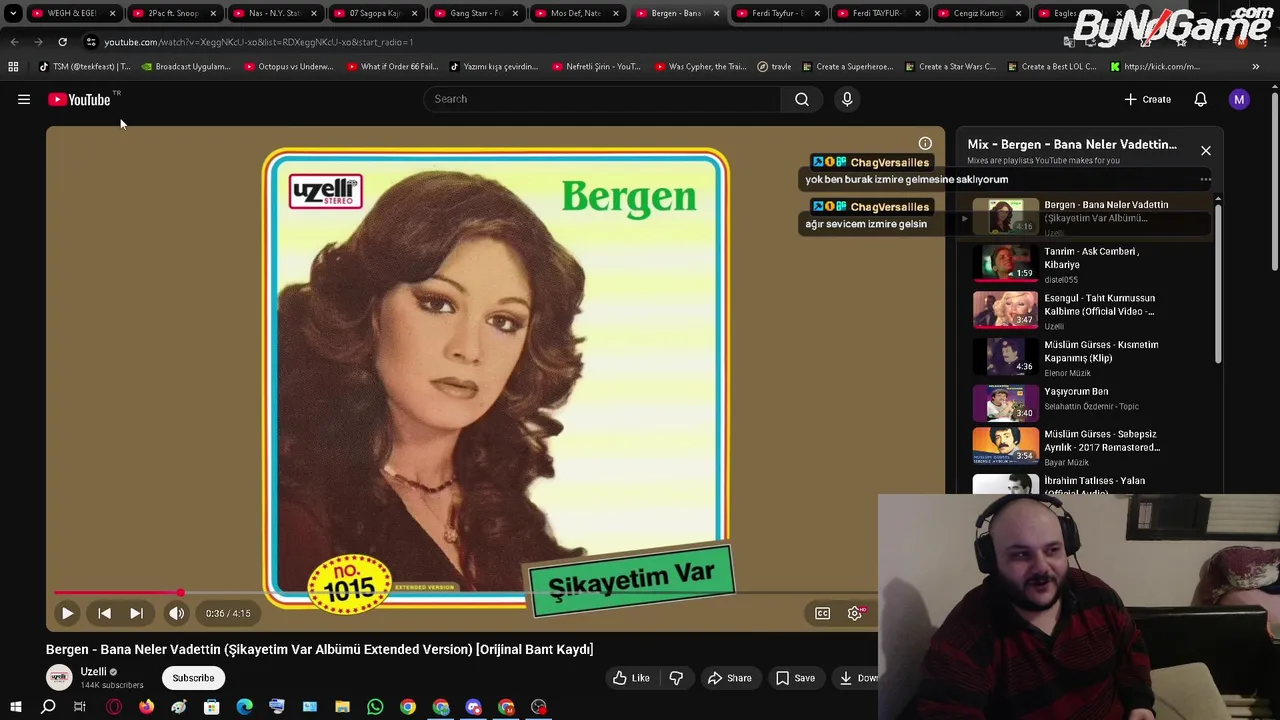Viewport: 1280px width, 720px height.
Task: Open the Uzelli channel avatar
Action: (59, 678)
